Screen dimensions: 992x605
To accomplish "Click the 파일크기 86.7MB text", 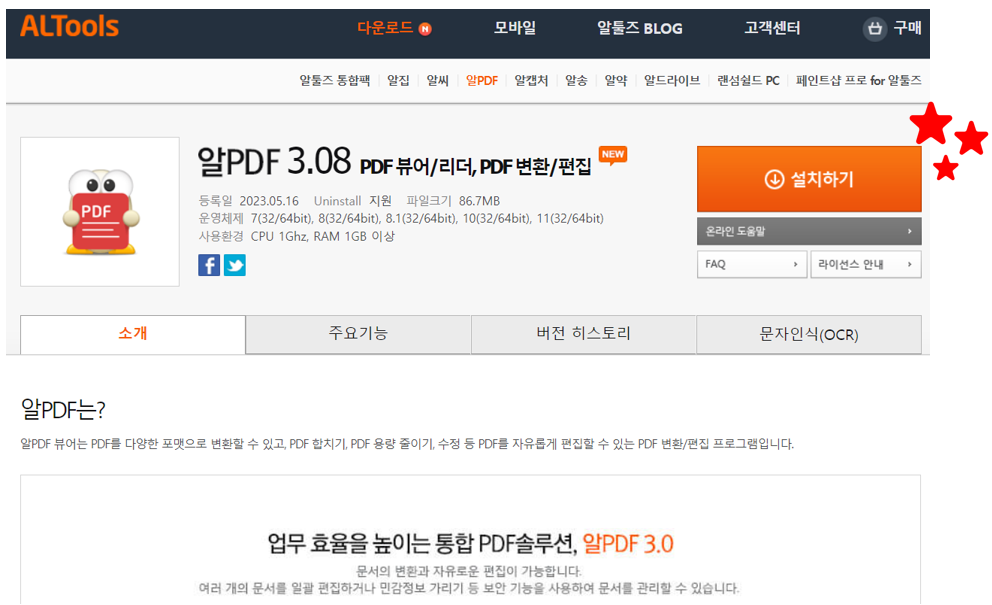I will (x=453, y=201).
